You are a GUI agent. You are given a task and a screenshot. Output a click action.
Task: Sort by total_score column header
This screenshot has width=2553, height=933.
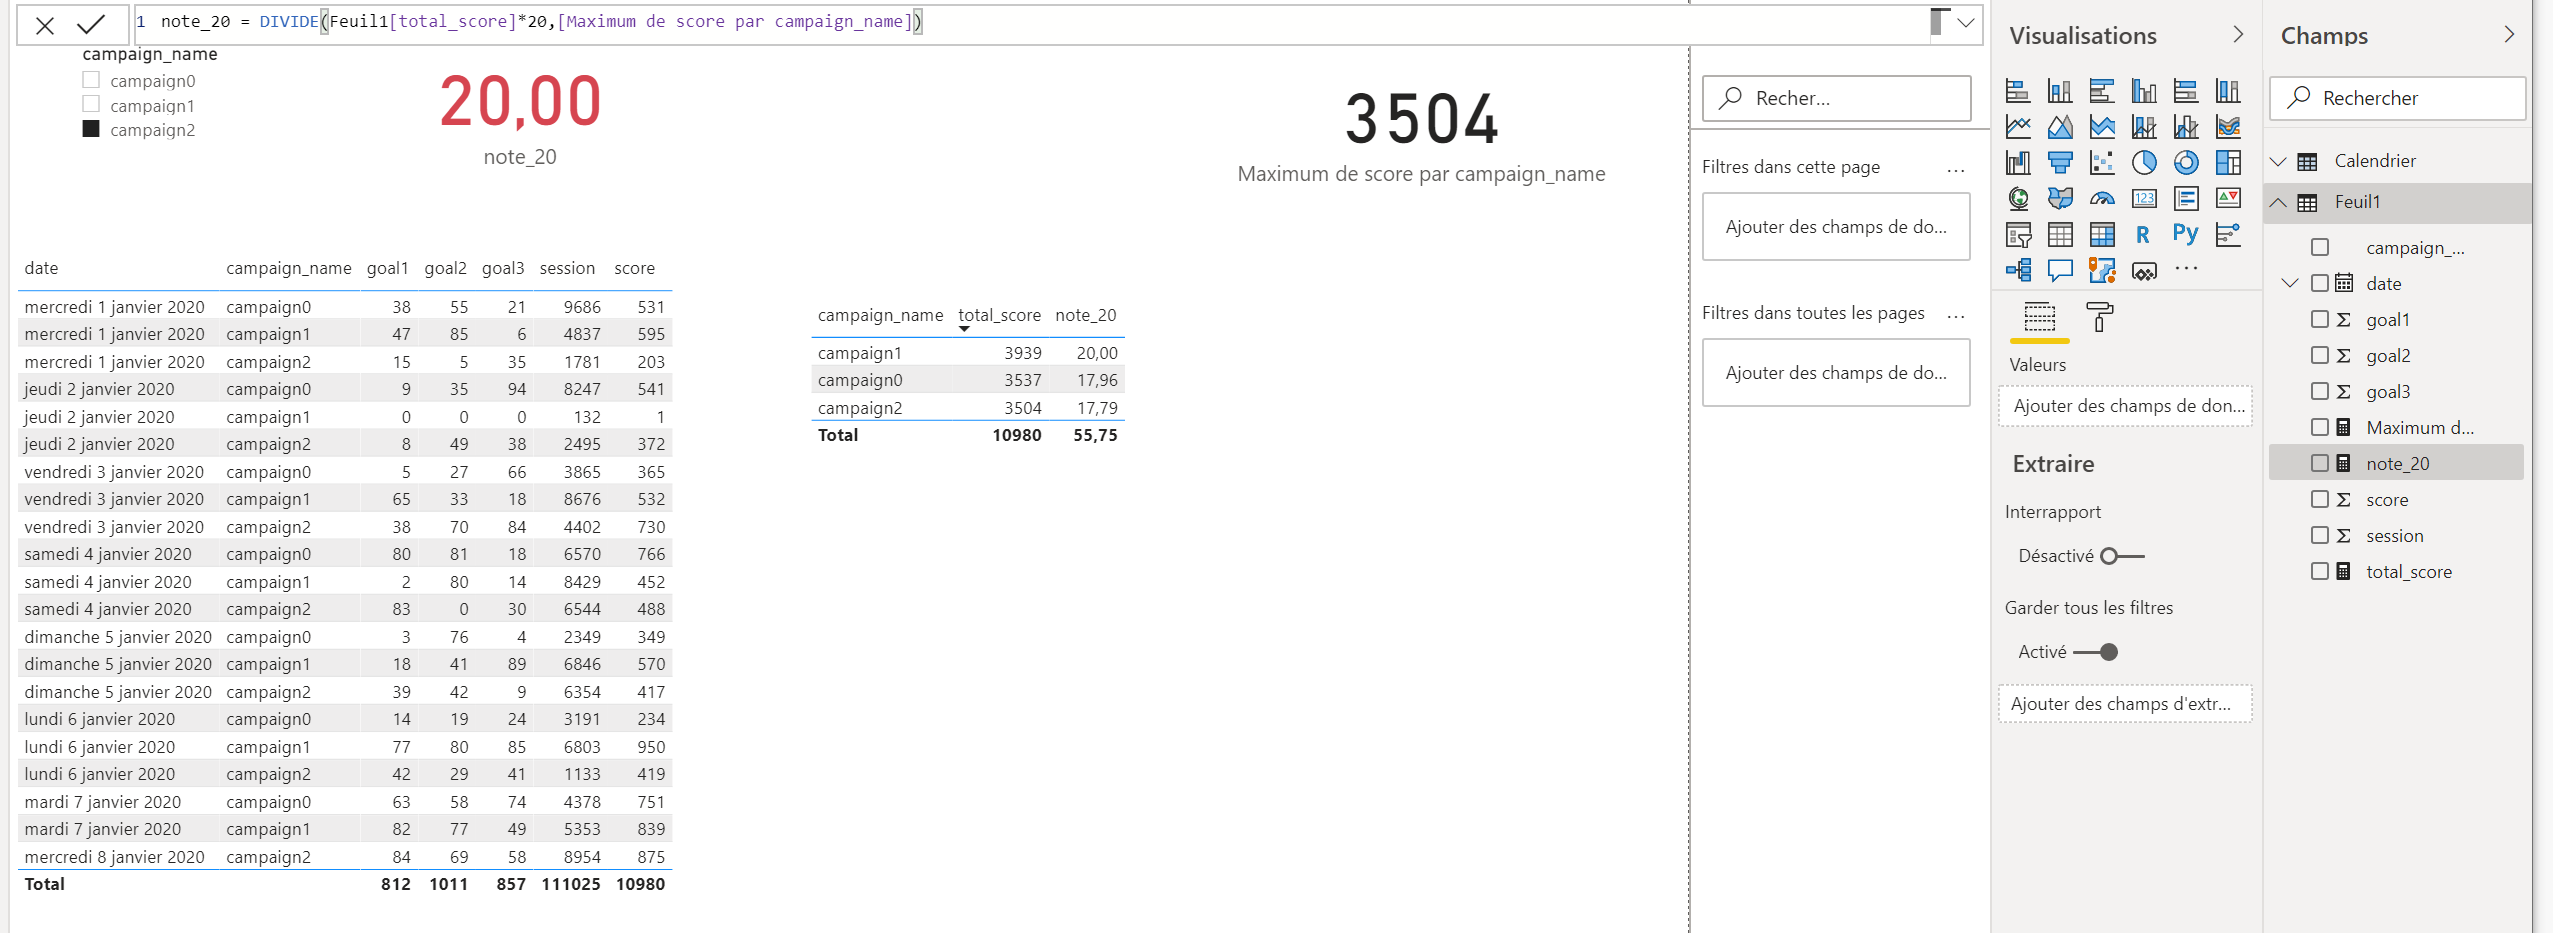999,315
